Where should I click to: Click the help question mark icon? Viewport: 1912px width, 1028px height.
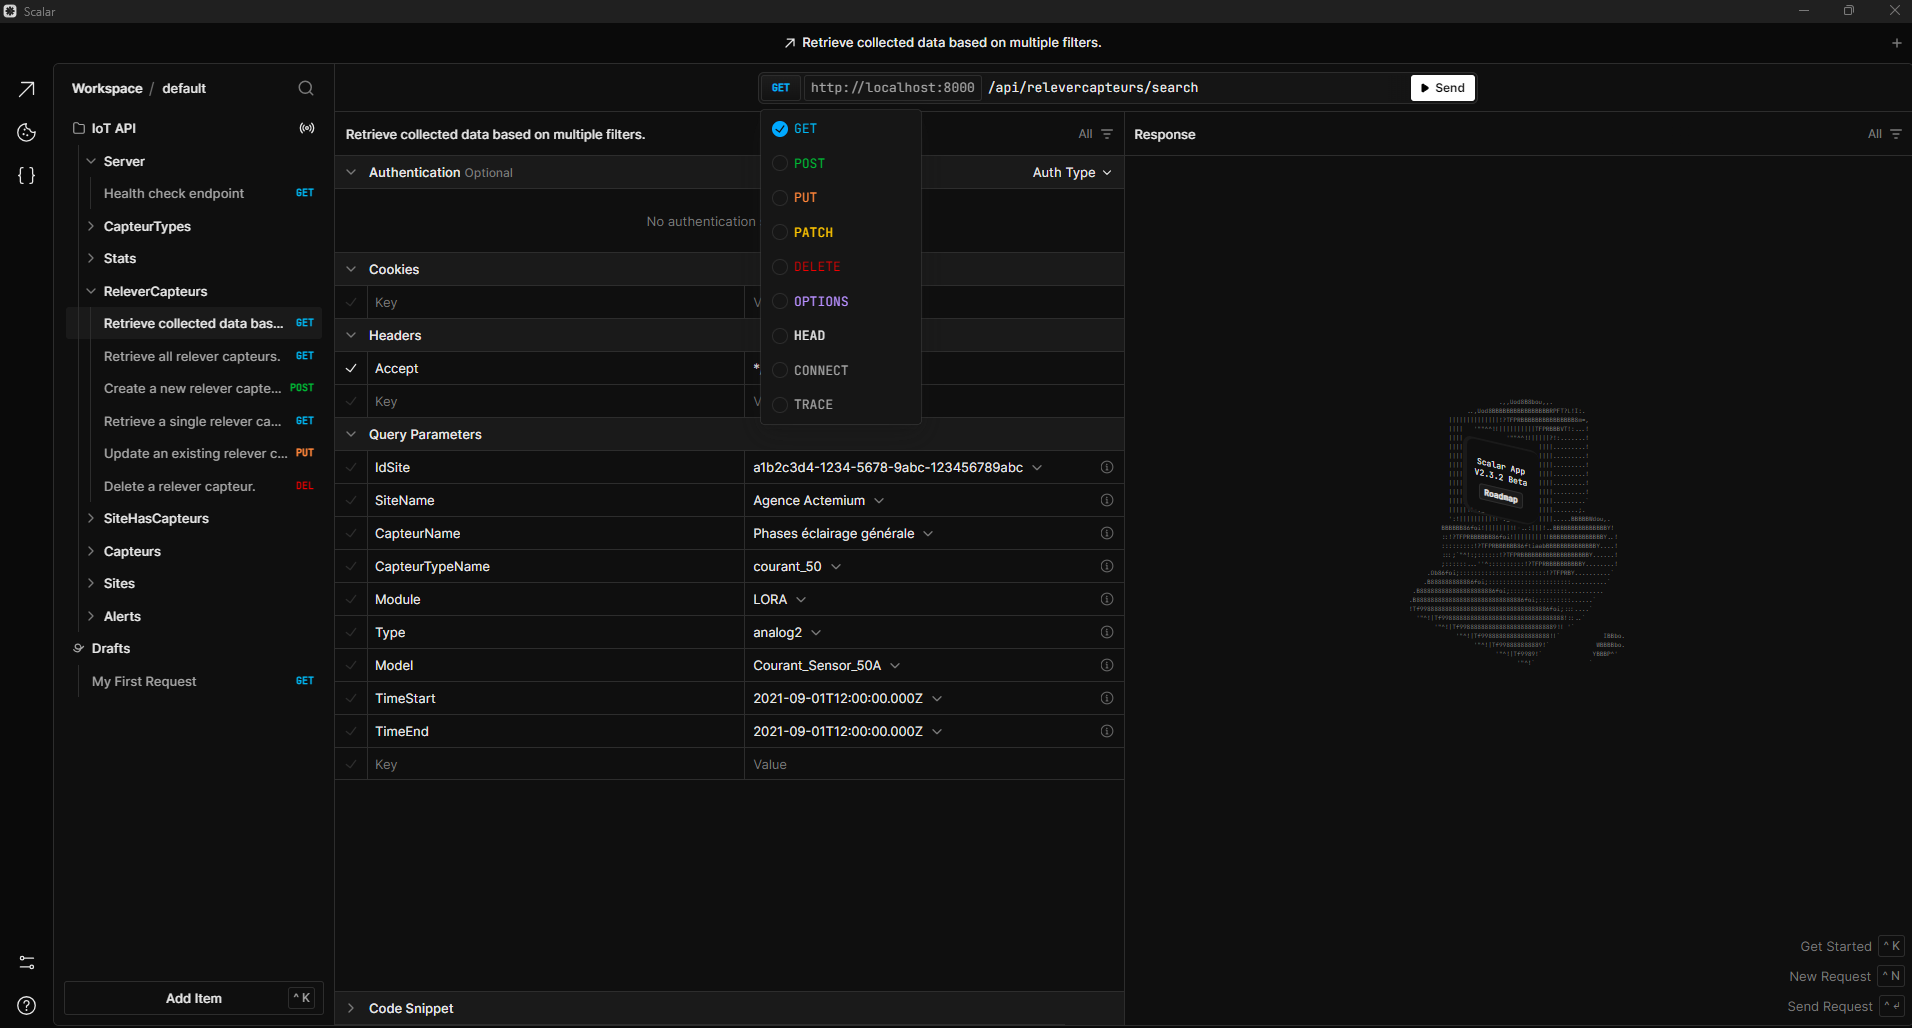coord(27,1005)
